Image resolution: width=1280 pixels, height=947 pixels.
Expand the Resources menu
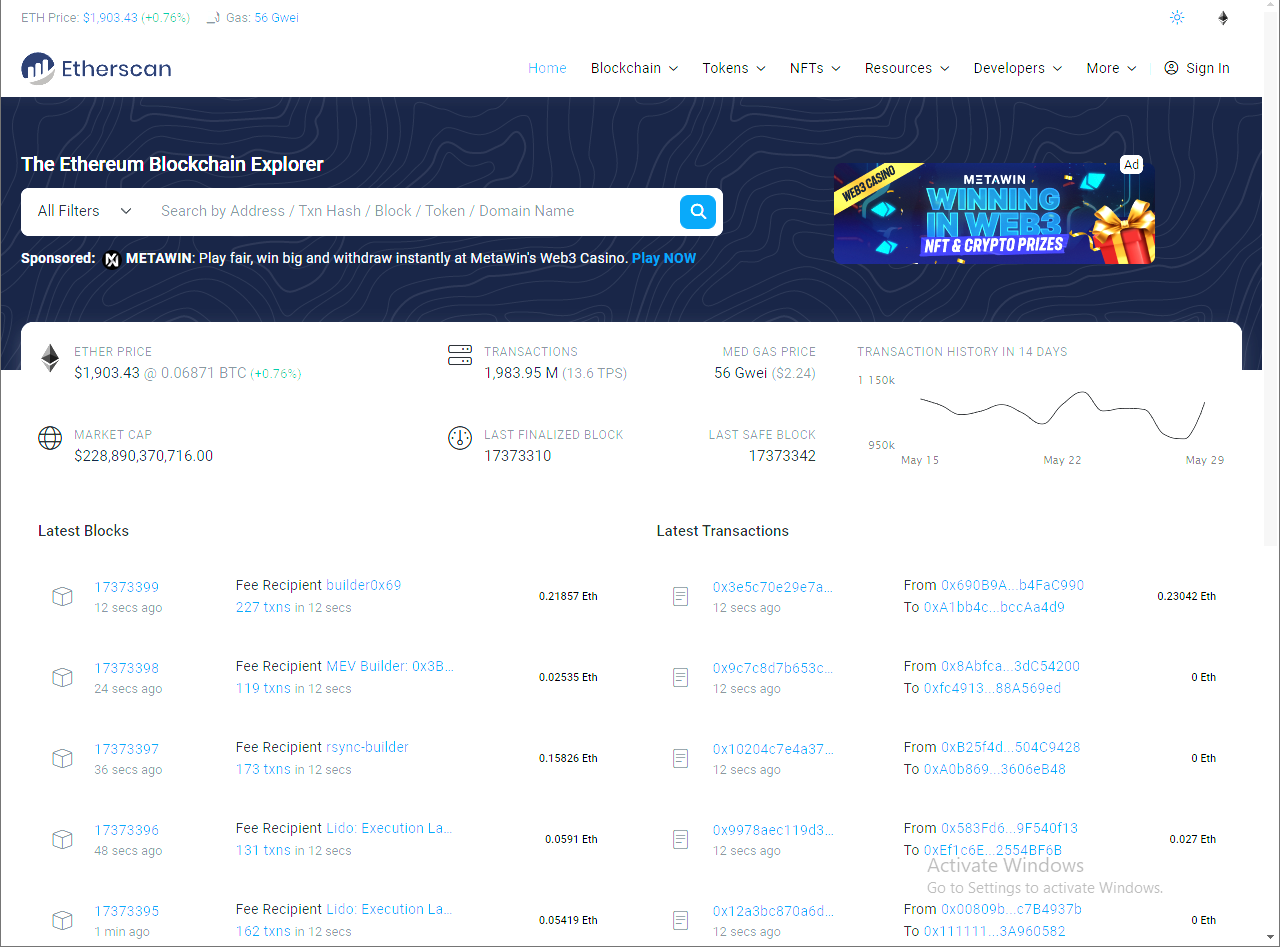coord(907,68)
